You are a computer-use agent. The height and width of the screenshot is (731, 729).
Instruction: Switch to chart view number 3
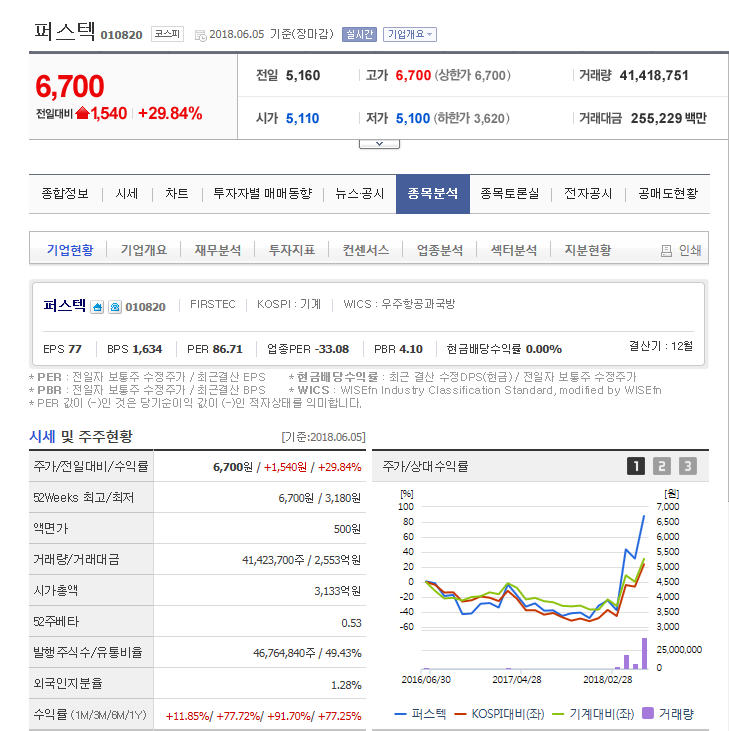(x=687, y=466)
